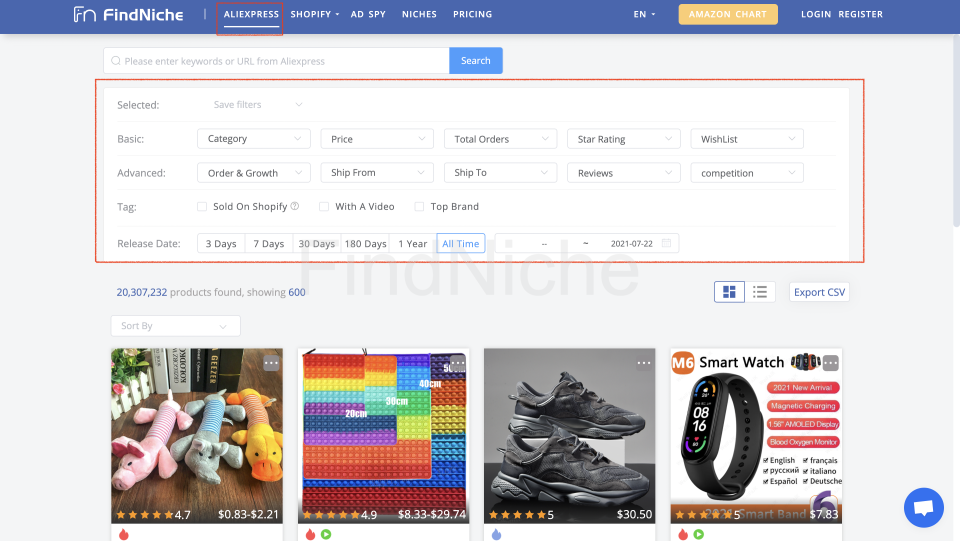Click the green video icon under pop-it card

click(326, 534)
